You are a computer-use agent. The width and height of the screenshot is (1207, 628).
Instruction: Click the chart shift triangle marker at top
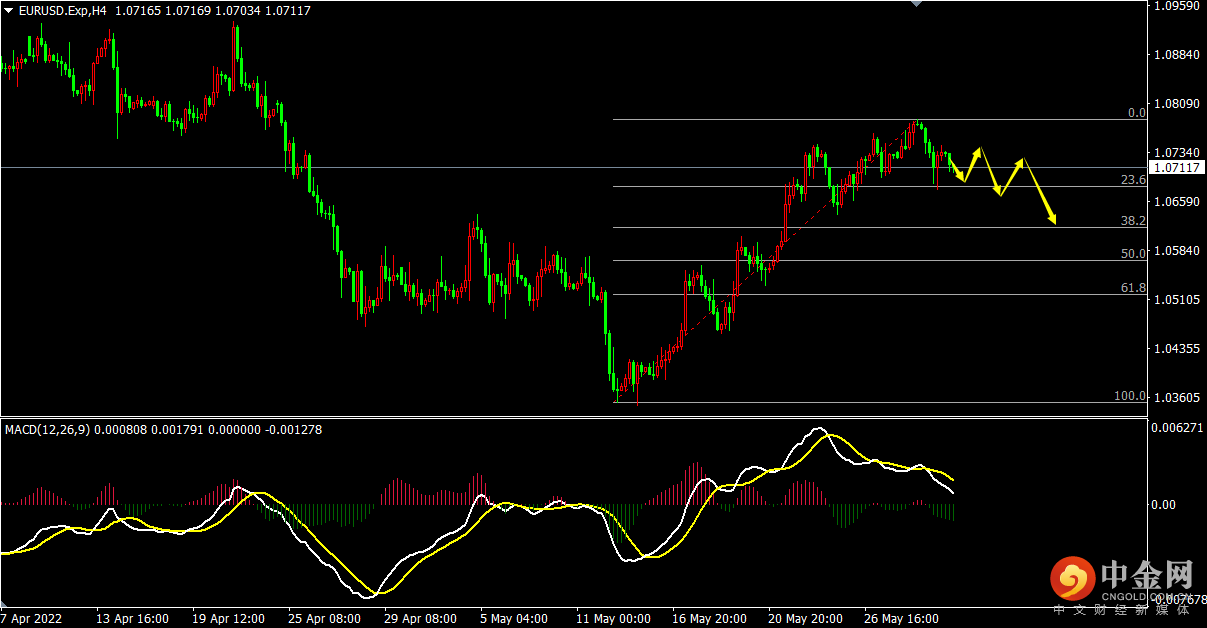coord(915,4)
